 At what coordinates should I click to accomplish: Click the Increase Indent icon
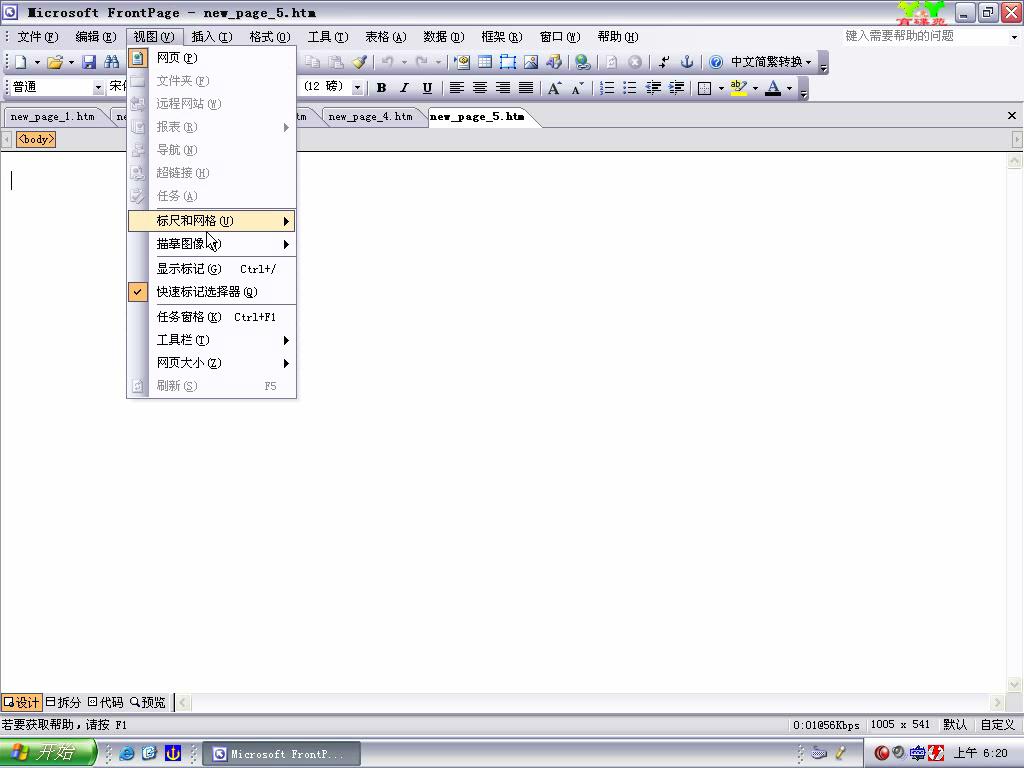(x=677, y=88)
